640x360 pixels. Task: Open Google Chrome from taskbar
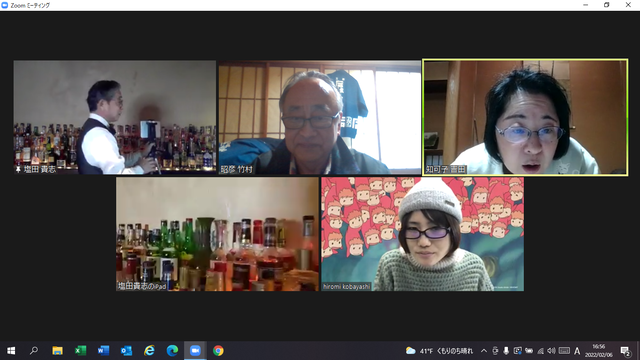[218, 351]
